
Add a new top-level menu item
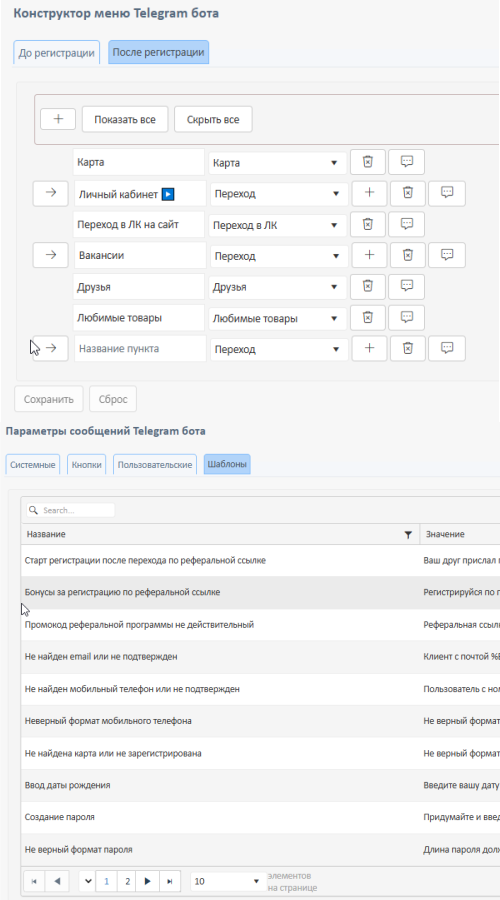point(58,119)
